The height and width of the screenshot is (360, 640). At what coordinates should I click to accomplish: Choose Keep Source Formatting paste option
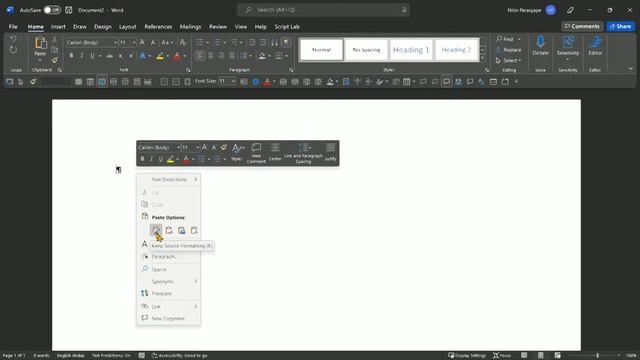(x=156, y=231)
